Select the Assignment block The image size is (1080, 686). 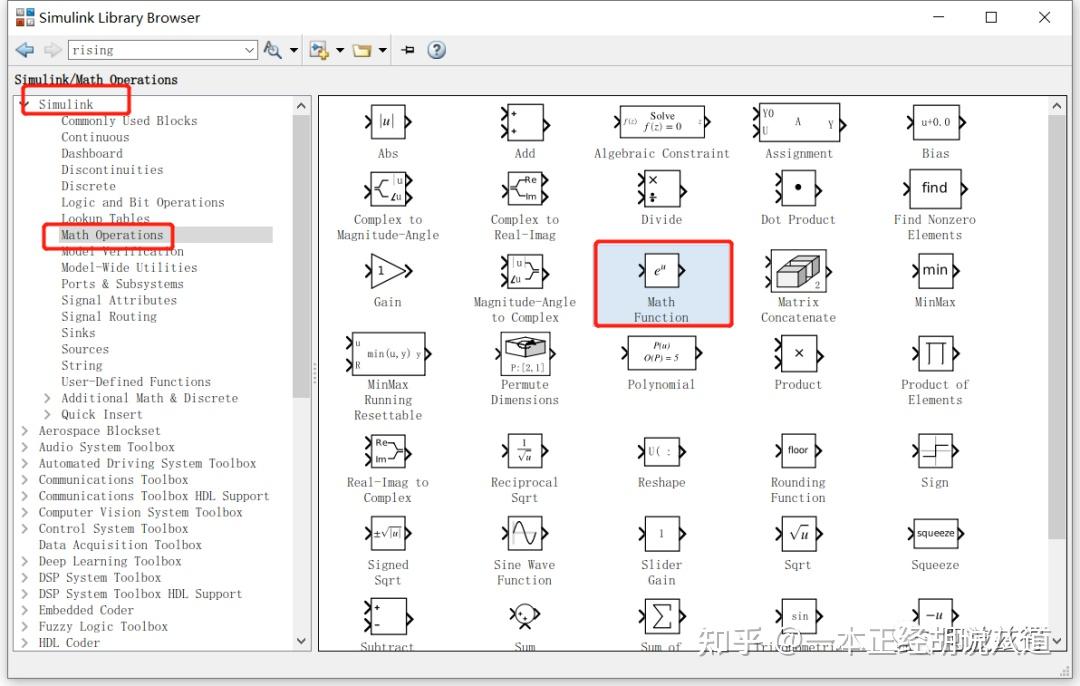coord(799,123)
